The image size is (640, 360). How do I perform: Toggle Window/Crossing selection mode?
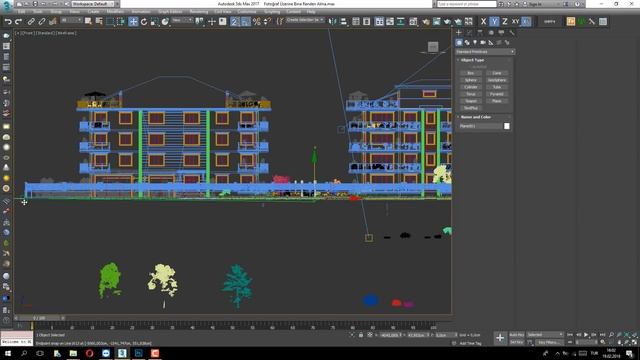(120, 21)
